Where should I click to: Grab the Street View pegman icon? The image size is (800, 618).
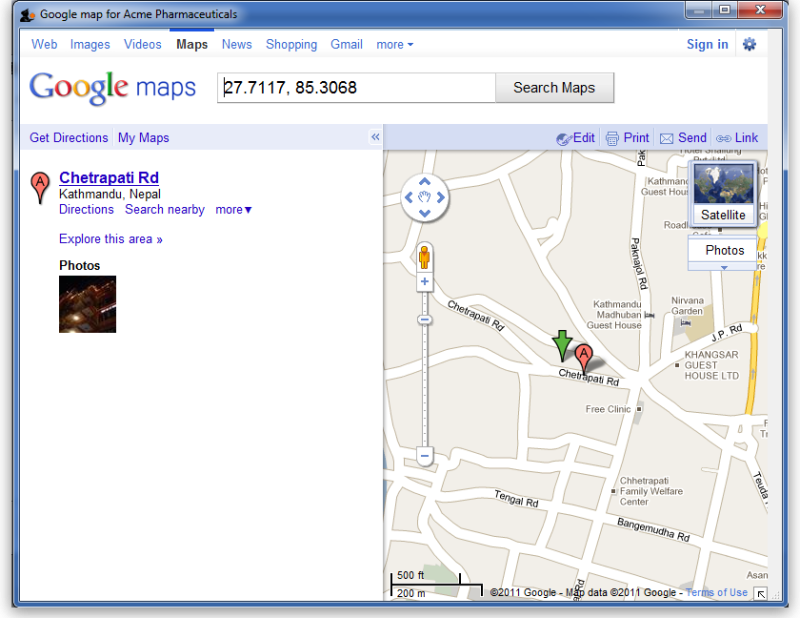pyautogui.click(x=424, y=257)
